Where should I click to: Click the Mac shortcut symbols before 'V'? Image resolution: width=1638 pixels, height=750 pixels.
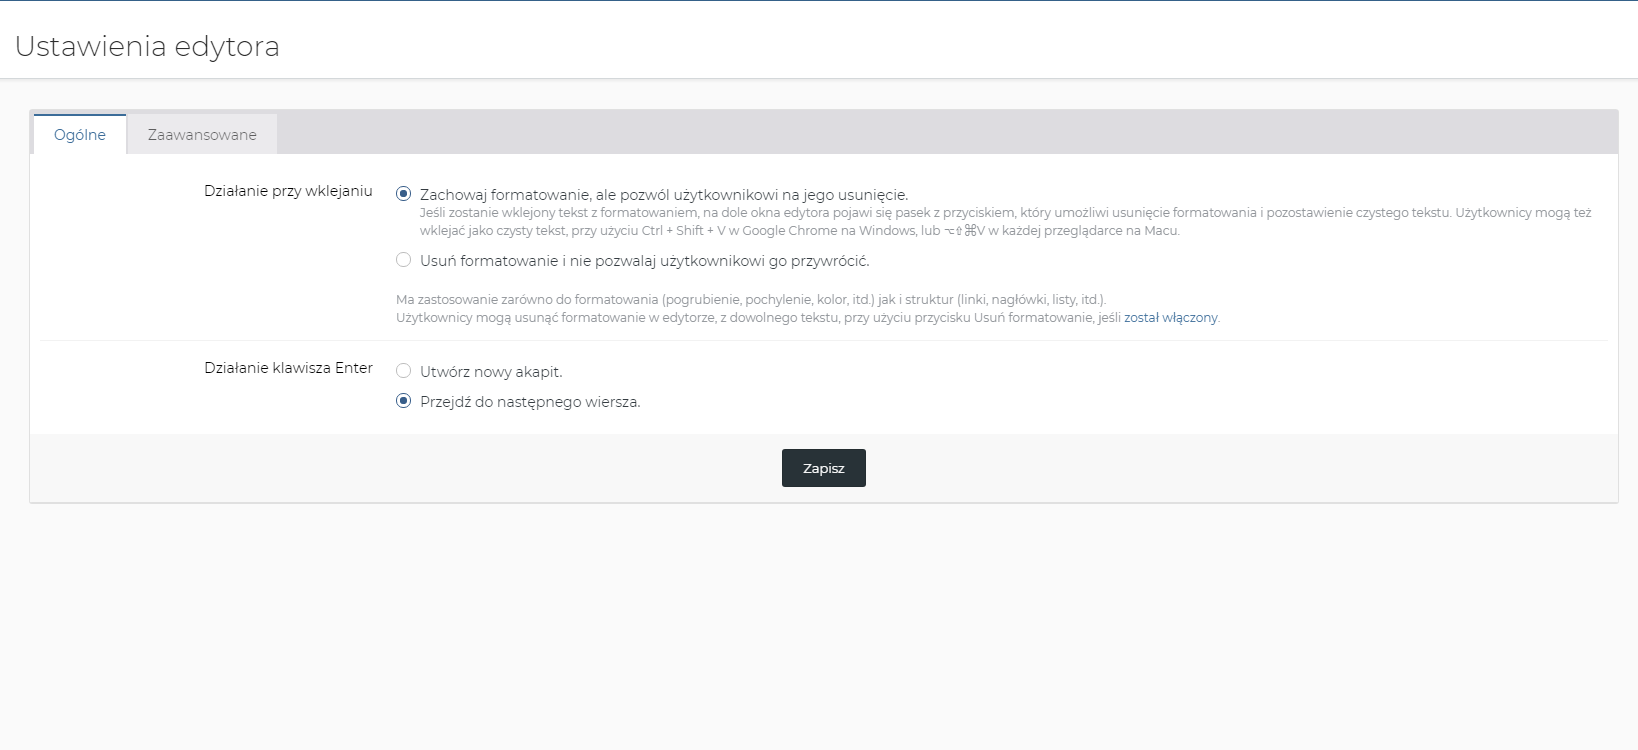coord(960,231)
